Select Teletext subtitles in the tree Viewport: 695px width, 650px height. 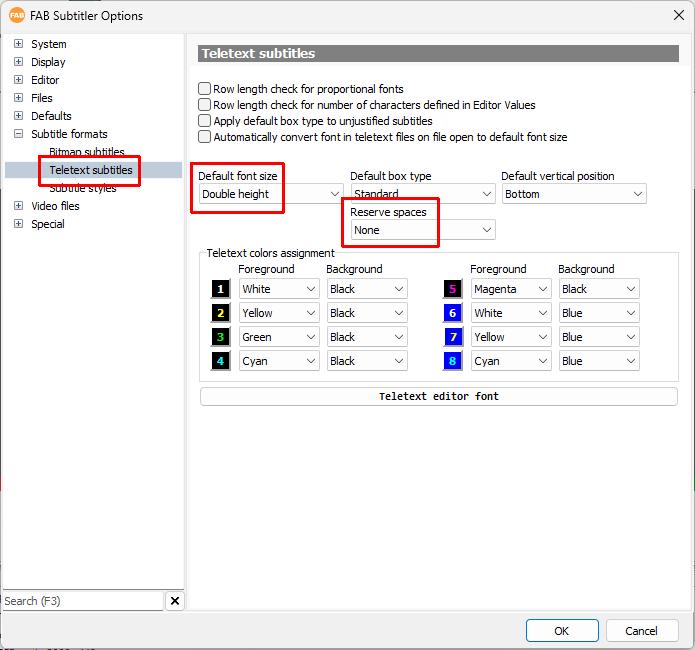coord(90,170)
